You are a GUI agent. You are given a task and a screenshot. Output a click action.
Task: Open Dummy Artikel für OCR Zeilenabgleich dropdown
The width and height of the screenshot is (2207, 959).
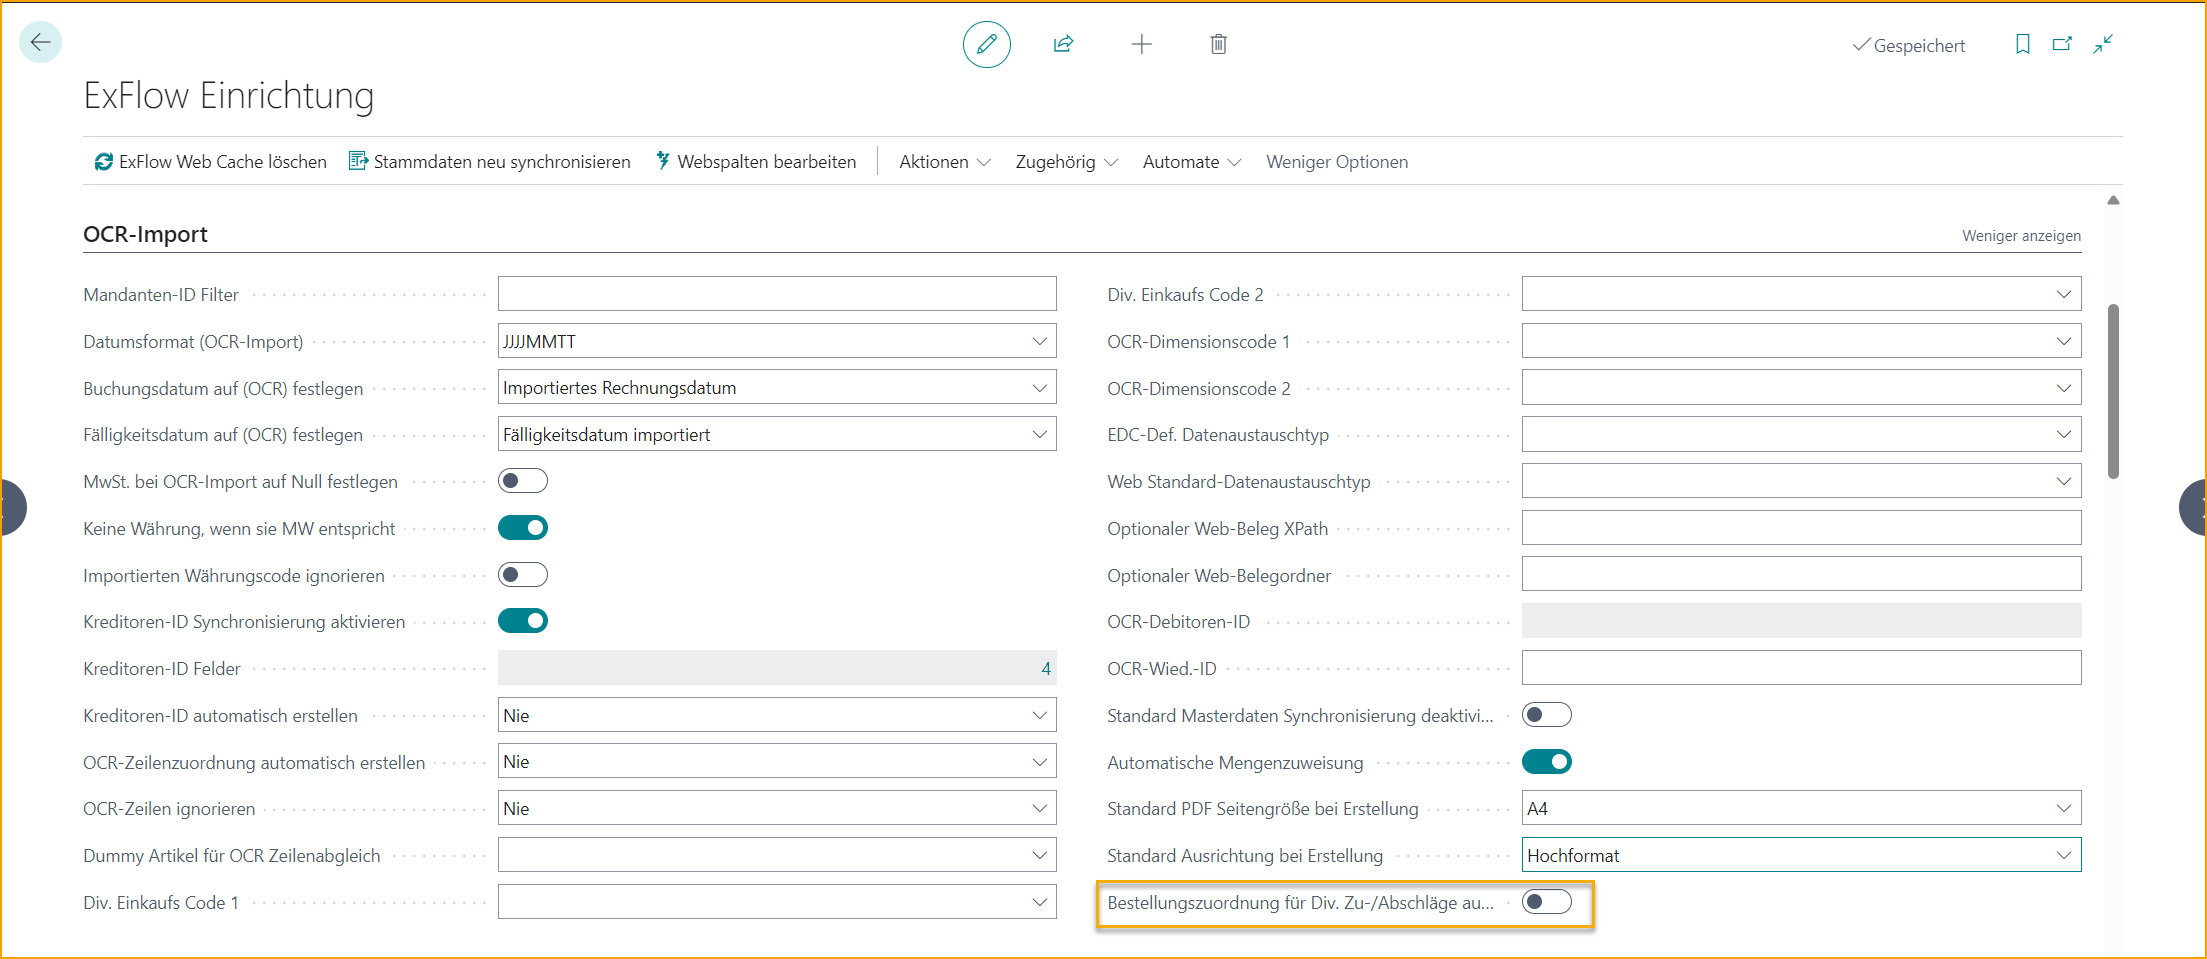(x=1040, y=855)
